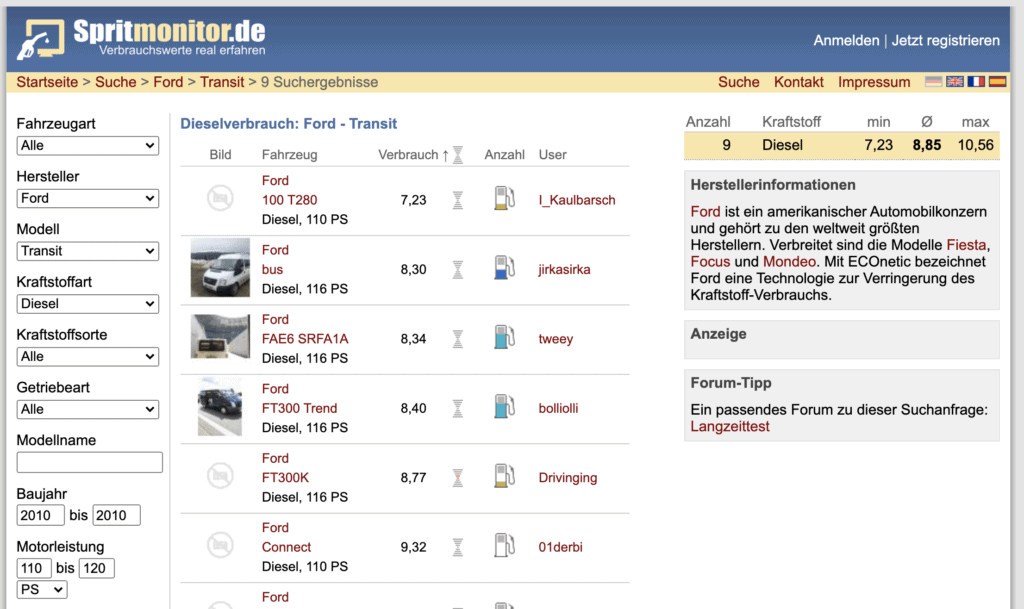Switch language using the German flag
Screen dimensions: 1024x609
pos(934,82)
